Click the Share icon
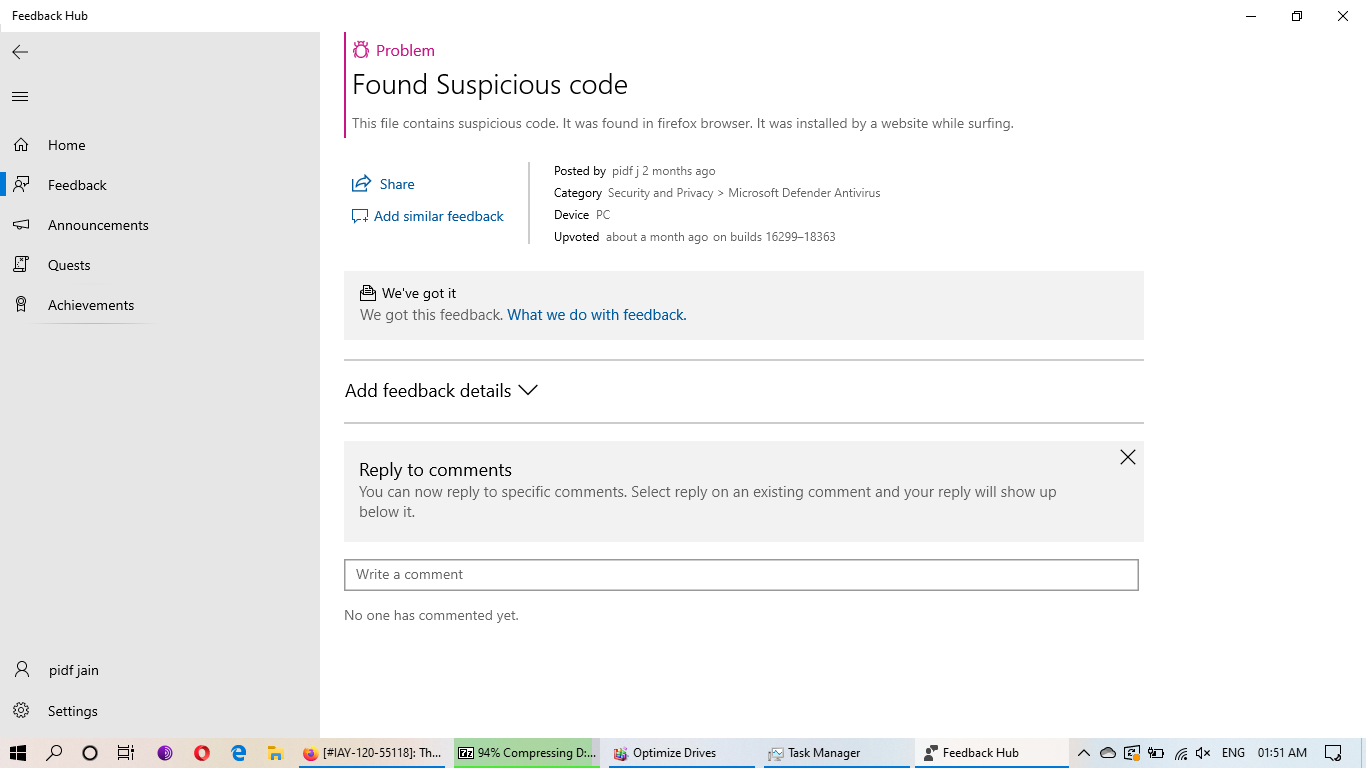Screen dimensions: 1366x768 click(x=361, y=184)
